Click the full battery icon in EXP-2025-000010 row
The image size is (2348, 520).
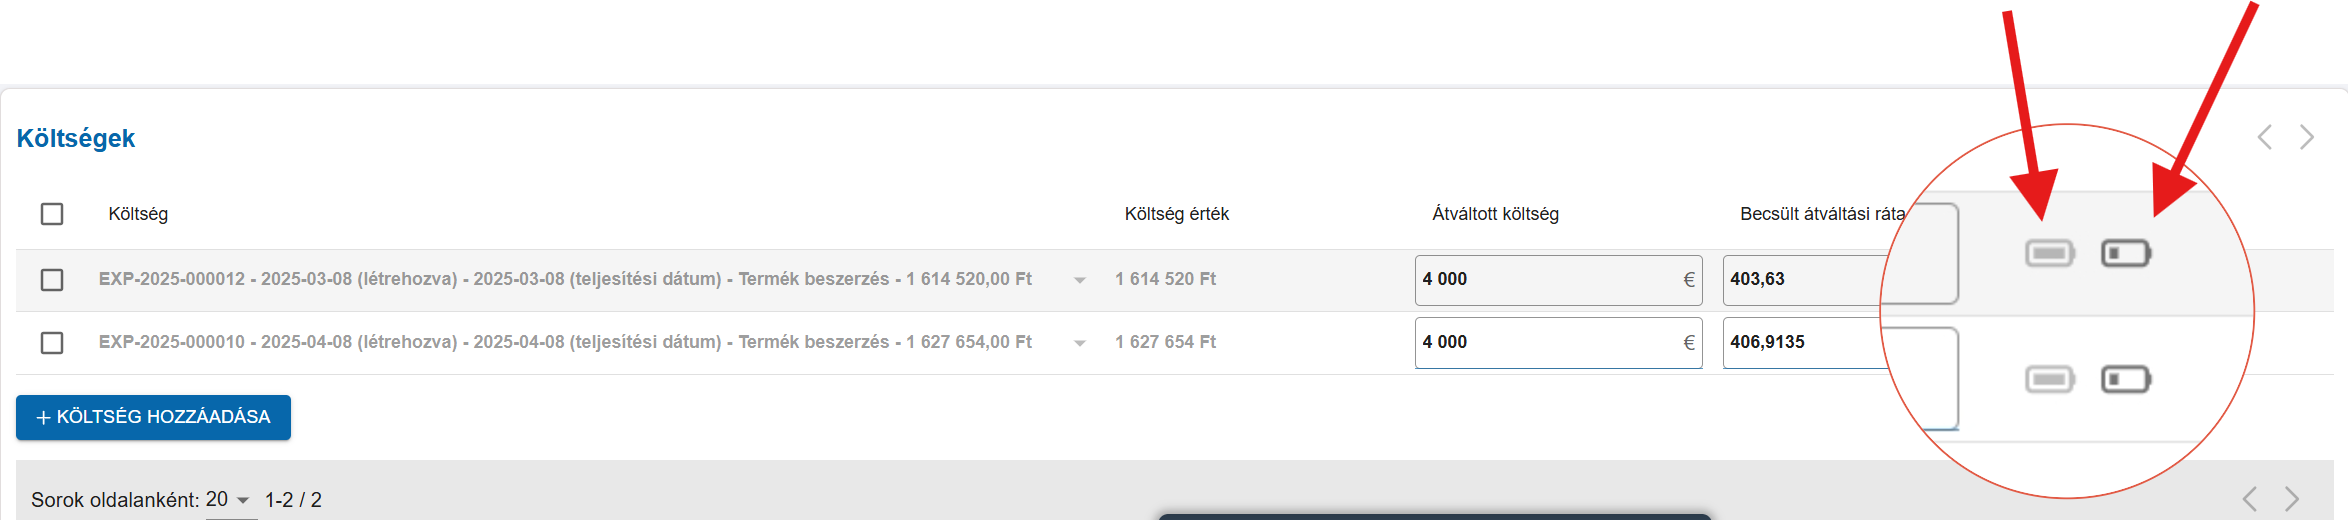click(x=2050, y=380)
